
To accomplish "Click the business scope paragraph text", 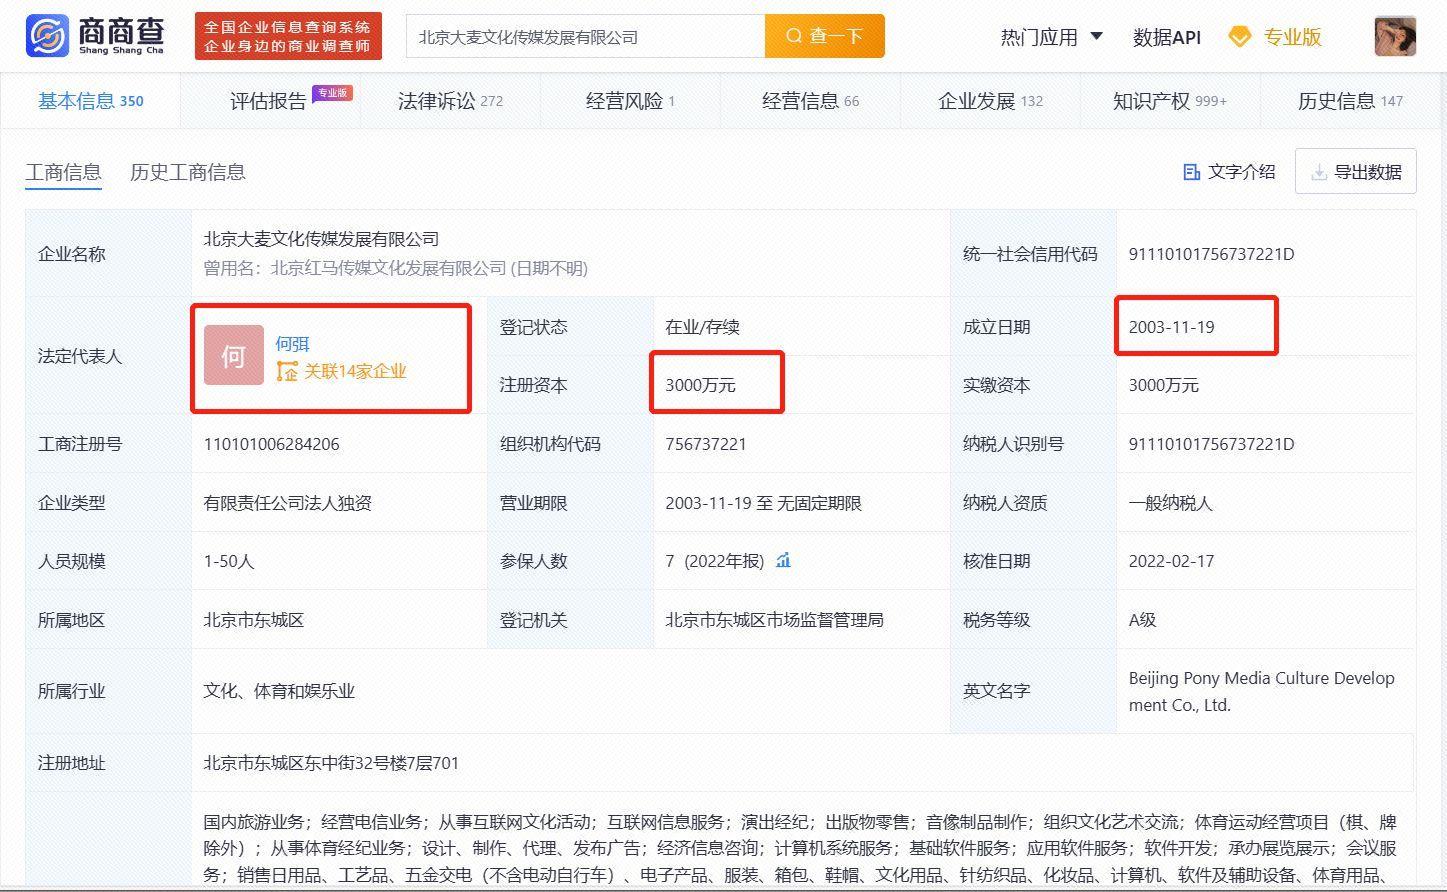I will (800, 848).
